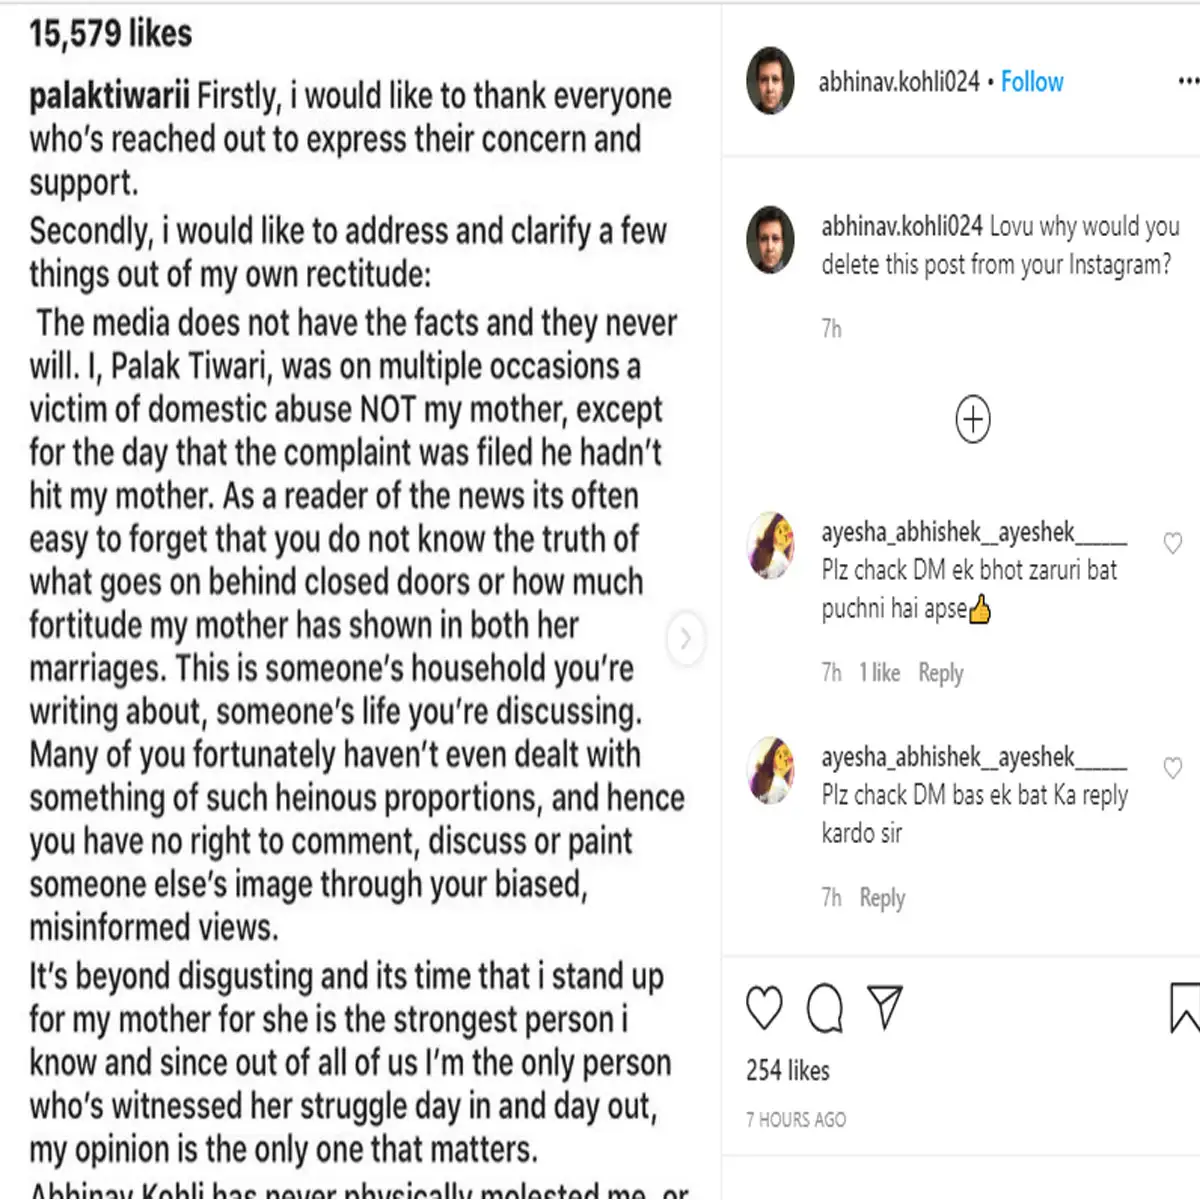Share post via the paper plane icon
This screenshot has width=1200, height=1200.
pos(885,1007)
